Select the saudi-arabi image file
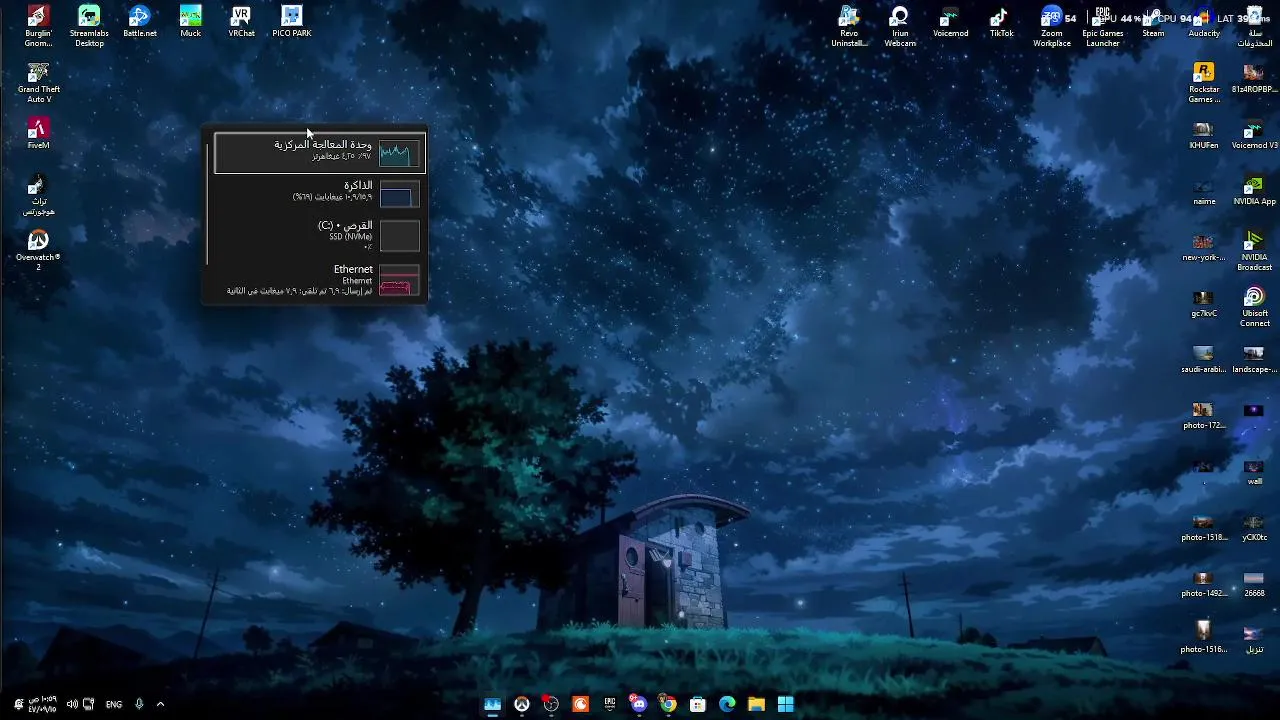The height and width of the screenshot is (720, 1280). tap(1204, 357)
